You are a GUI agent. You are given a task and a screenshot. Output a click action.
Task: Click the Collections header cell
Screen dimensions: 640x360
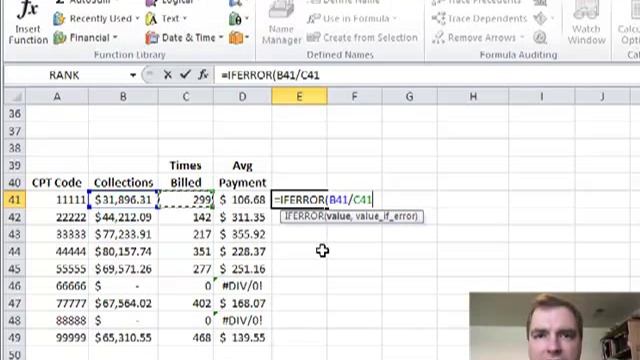(x=123, y=182)
